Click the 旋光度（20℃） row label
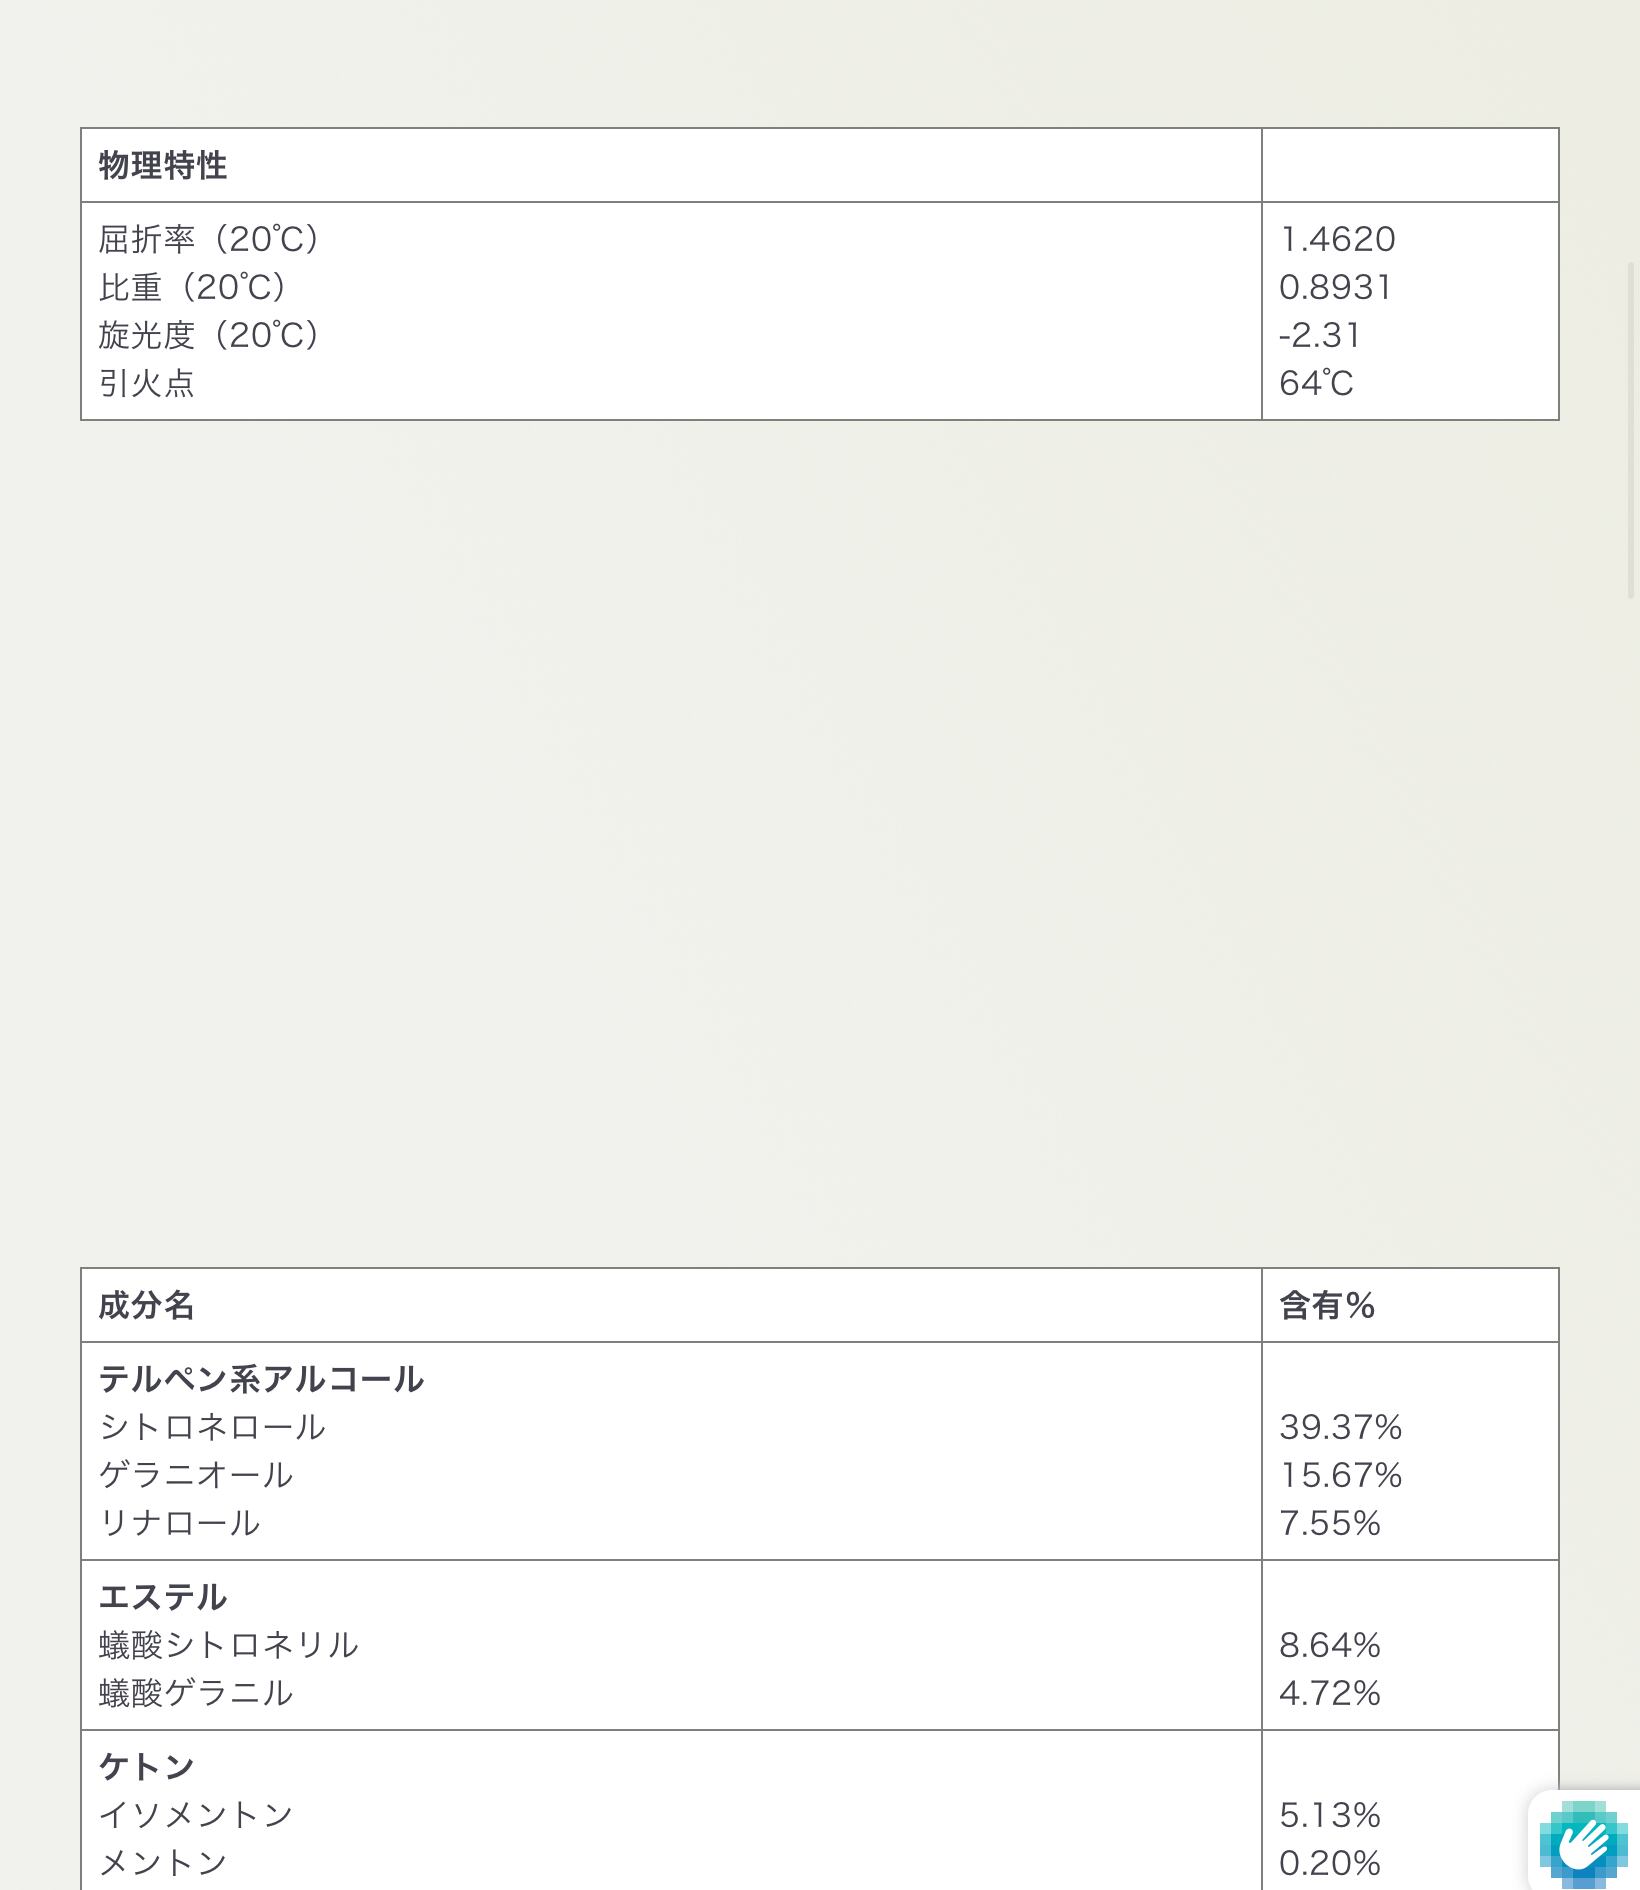 coord(209,336)
